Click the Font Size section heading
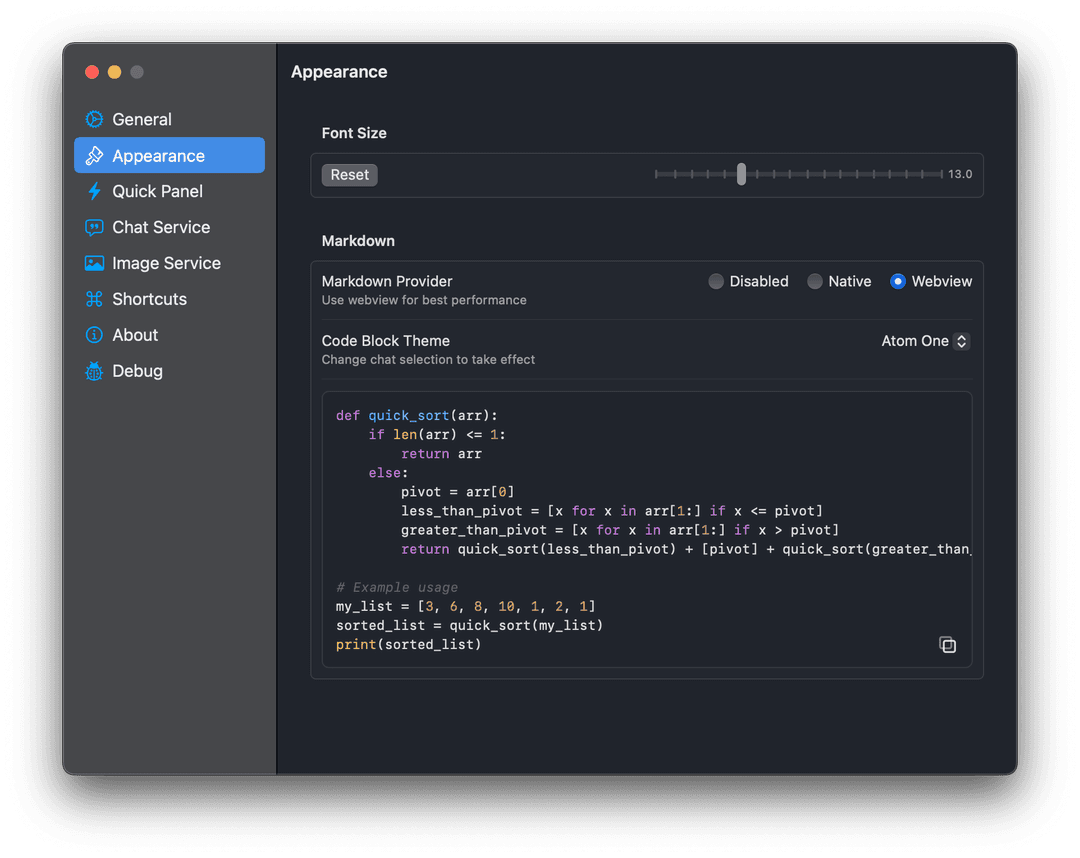This screenshot has width=1080, height=858. 354,133
